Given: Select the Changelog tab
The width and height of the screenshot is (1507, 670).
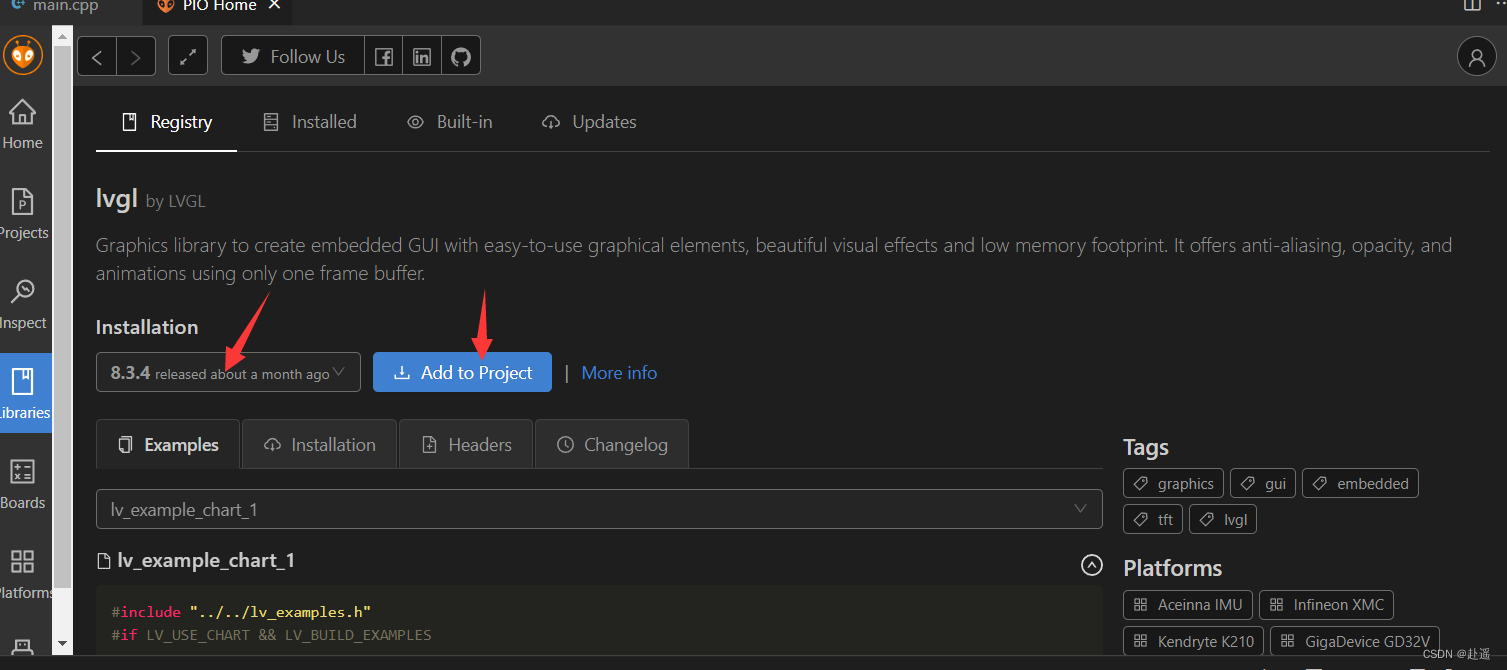Looking at the screenshot, I should click(x=612, y=445).
